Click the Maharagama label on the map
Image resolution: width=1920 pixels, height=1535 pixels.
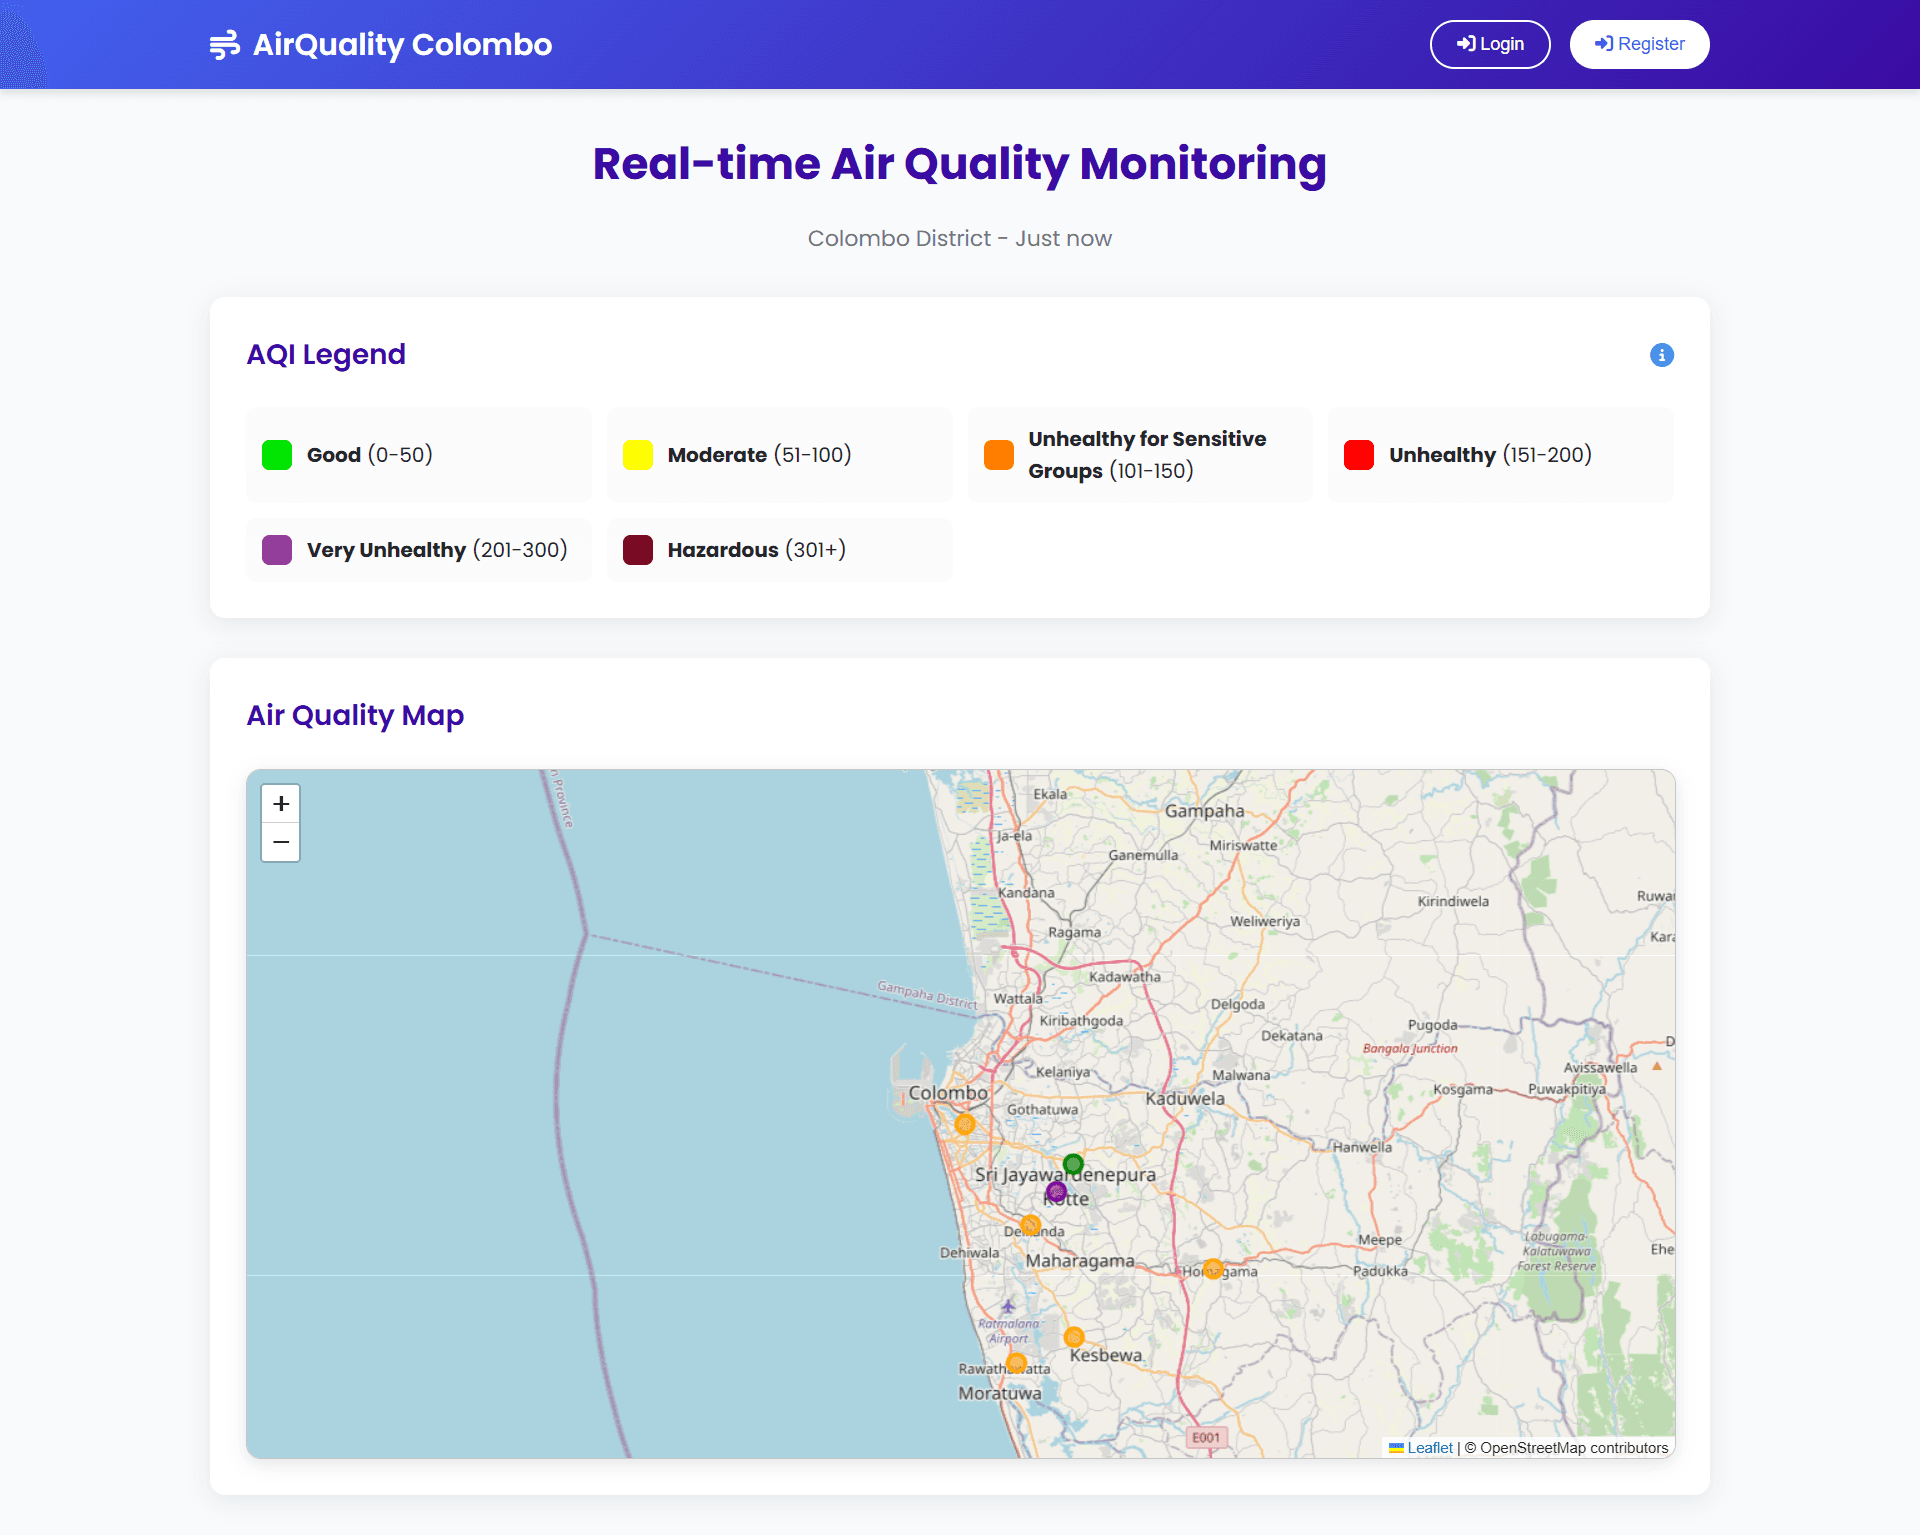pyautogui.click(x=1080, y=1261)
